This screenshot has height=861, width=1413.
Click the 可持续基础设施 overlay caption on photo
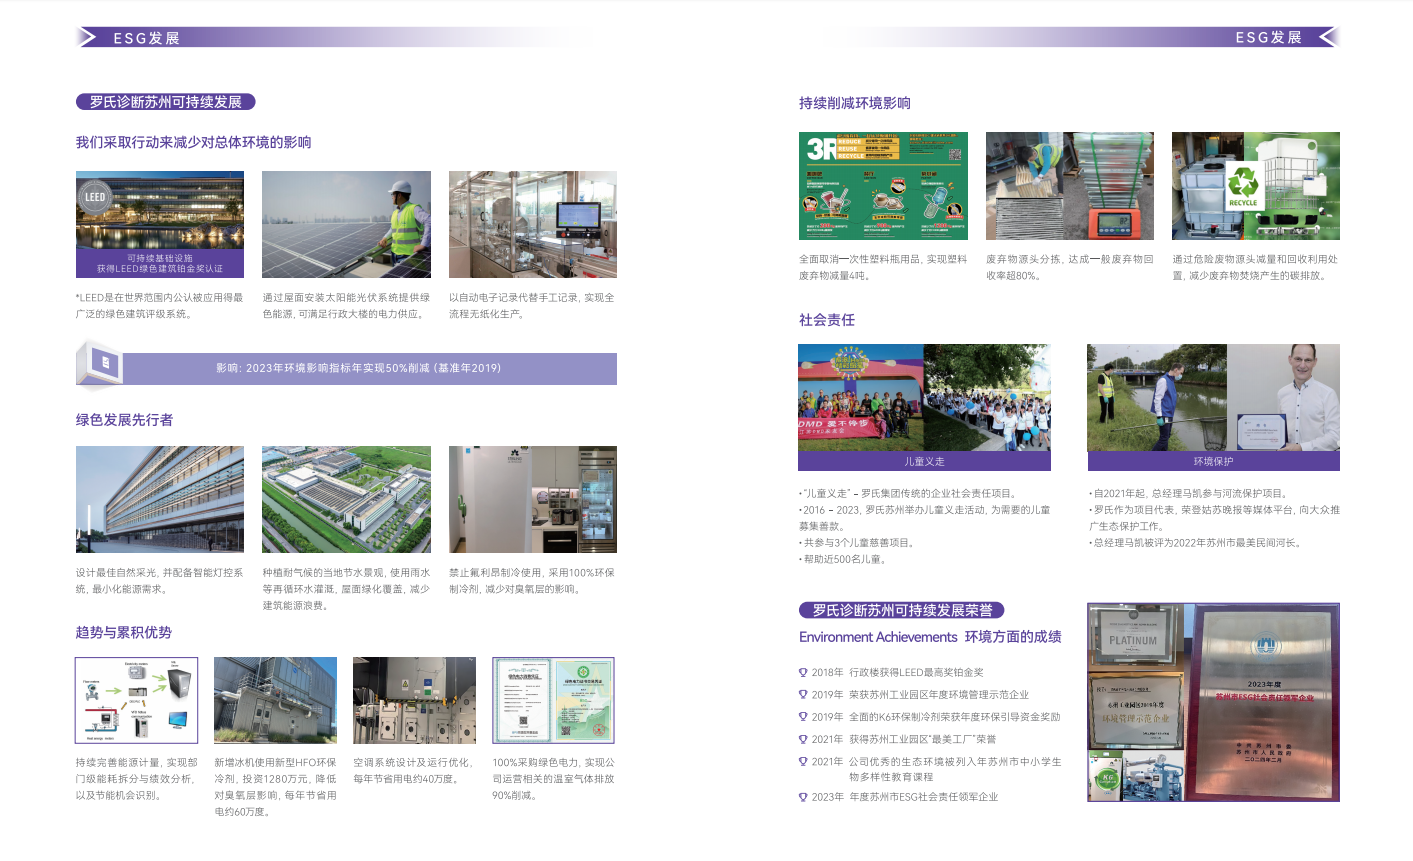click(x=160, y=264)
